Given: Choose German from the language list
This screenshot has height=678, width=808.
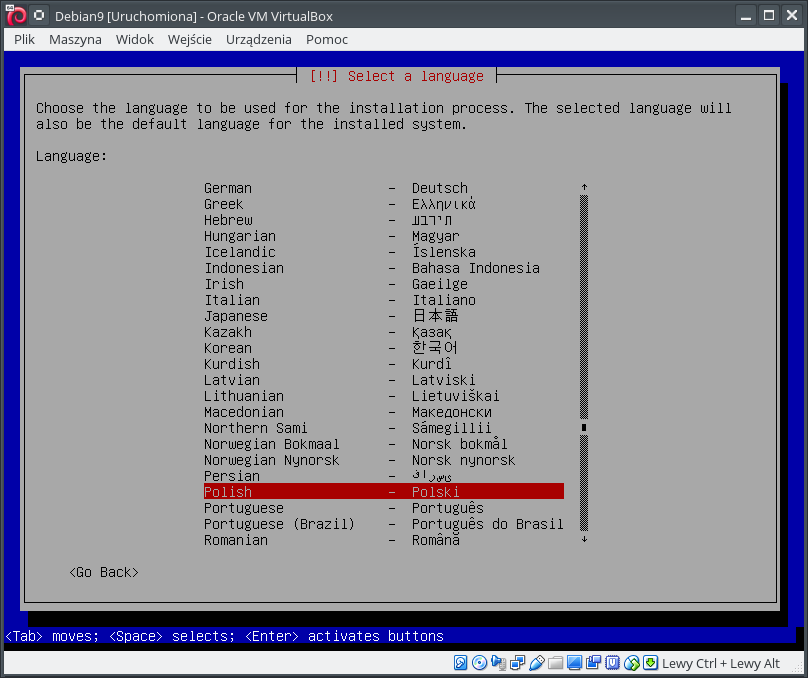Looking at the screenshot, I should [383, 188].
